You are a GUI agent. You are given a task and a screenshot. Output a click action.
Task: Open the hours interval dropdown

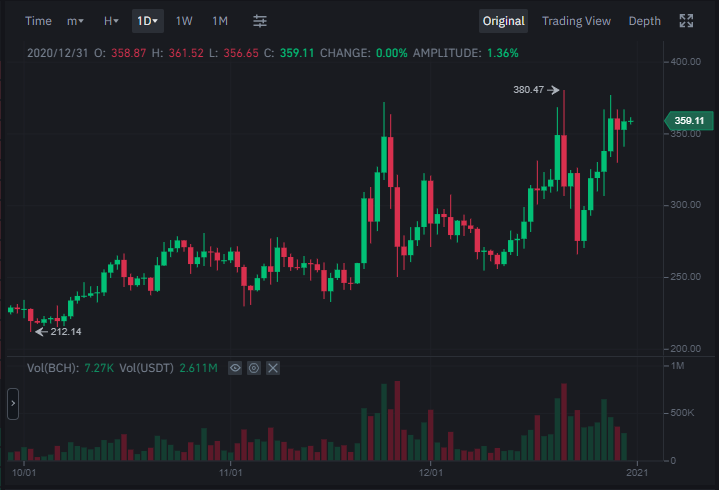pos(111,21)
